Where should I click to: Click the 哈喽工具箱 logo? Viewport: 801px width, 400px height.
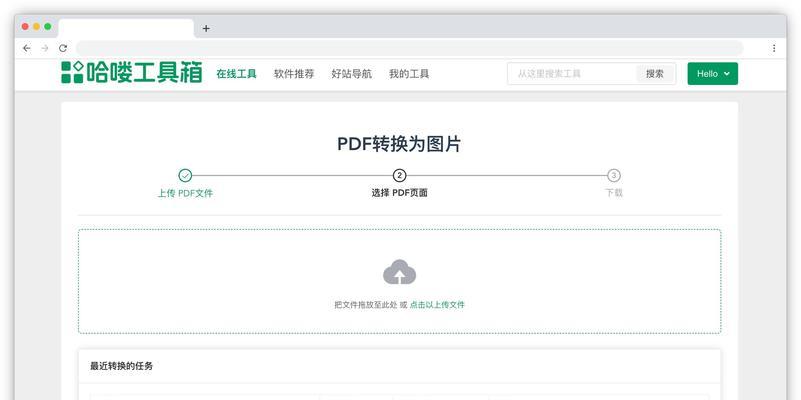tap(132, 73)
